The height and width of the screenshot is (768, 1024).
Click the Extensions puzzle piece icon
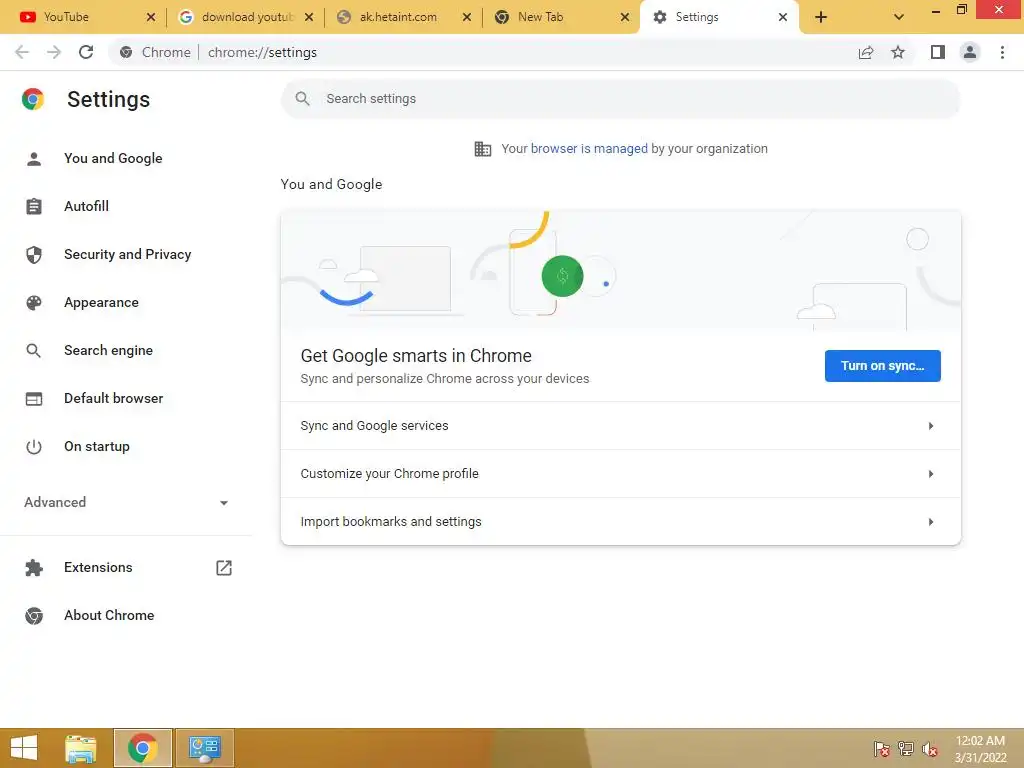click(34, 568)
